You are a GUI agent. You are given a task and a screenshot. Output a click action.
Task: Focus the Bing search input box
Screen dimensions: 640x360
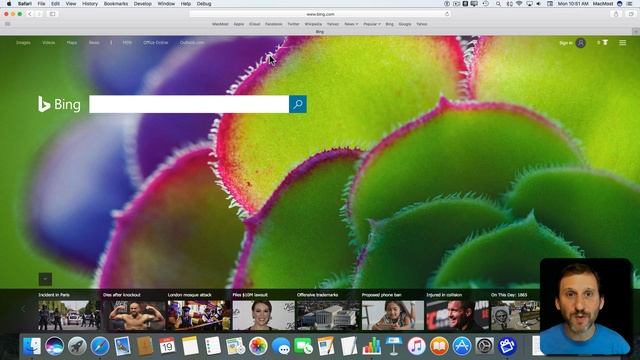click(189, 104)
